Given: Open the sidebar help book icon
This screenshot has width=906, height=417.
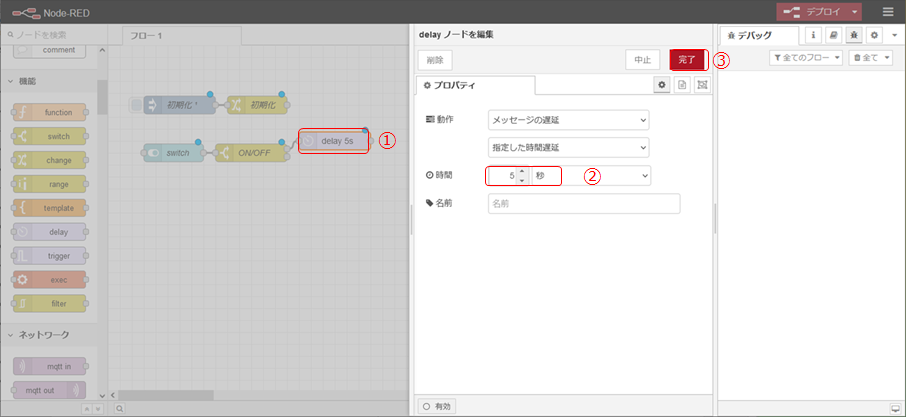Looking at the screenshot, I should [833, 35].
